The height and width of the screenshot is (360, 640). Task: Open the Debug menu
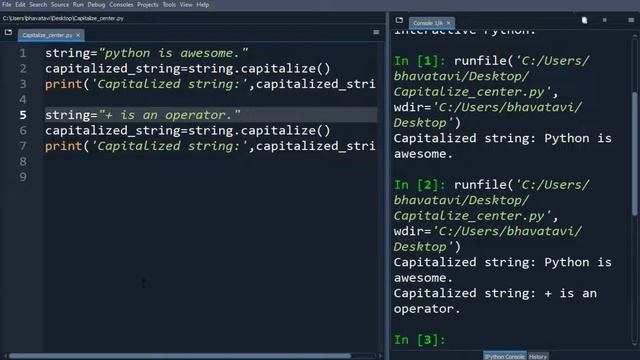pos(96,5)
